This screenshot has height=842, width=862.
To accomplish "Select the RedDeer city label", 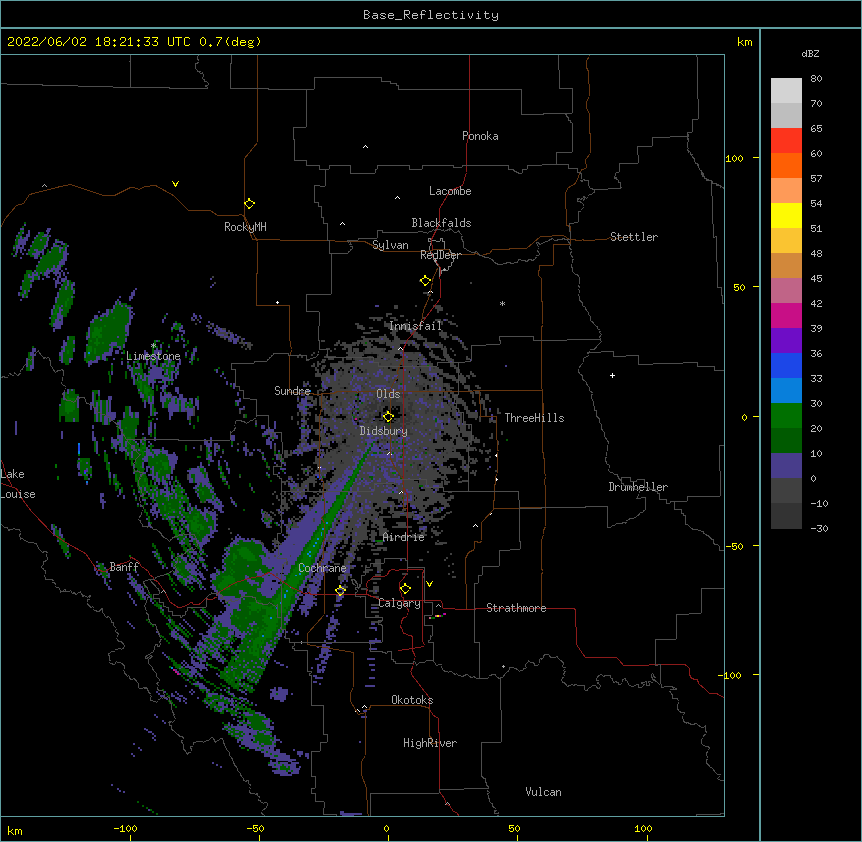I will pos(440,255).
